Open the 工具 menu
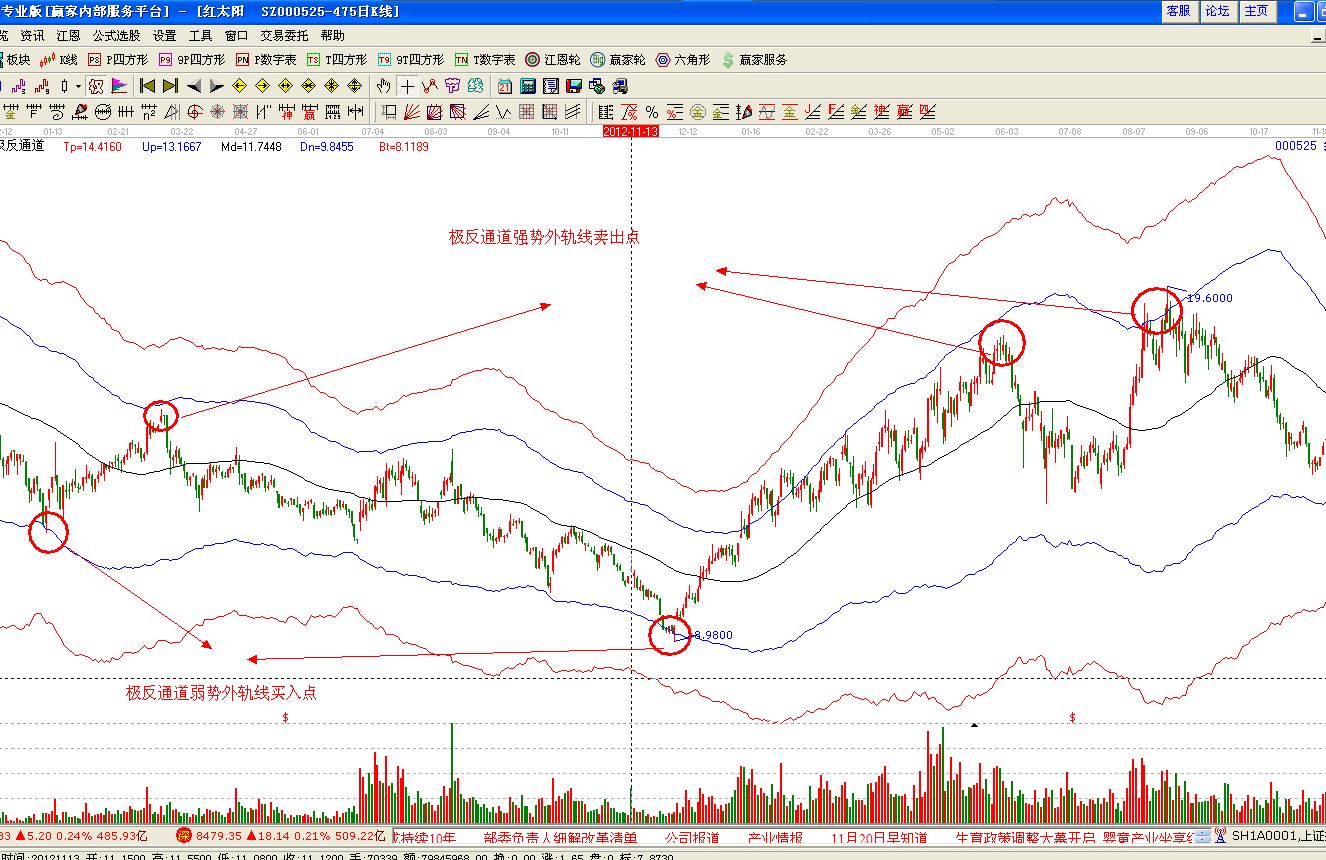The width and height of the screenshot is (1326, 860). point(200,35)
